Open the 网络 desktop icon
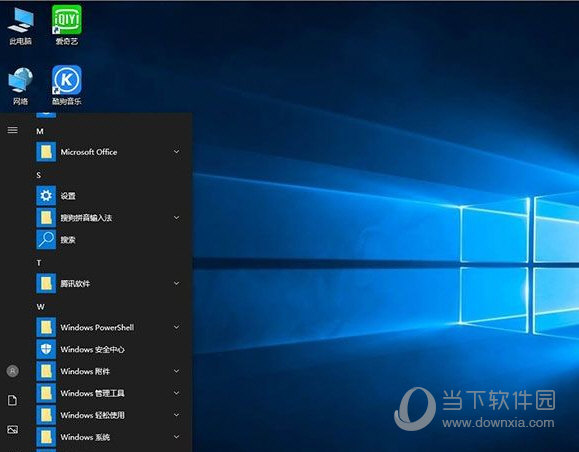 [20, 86]
